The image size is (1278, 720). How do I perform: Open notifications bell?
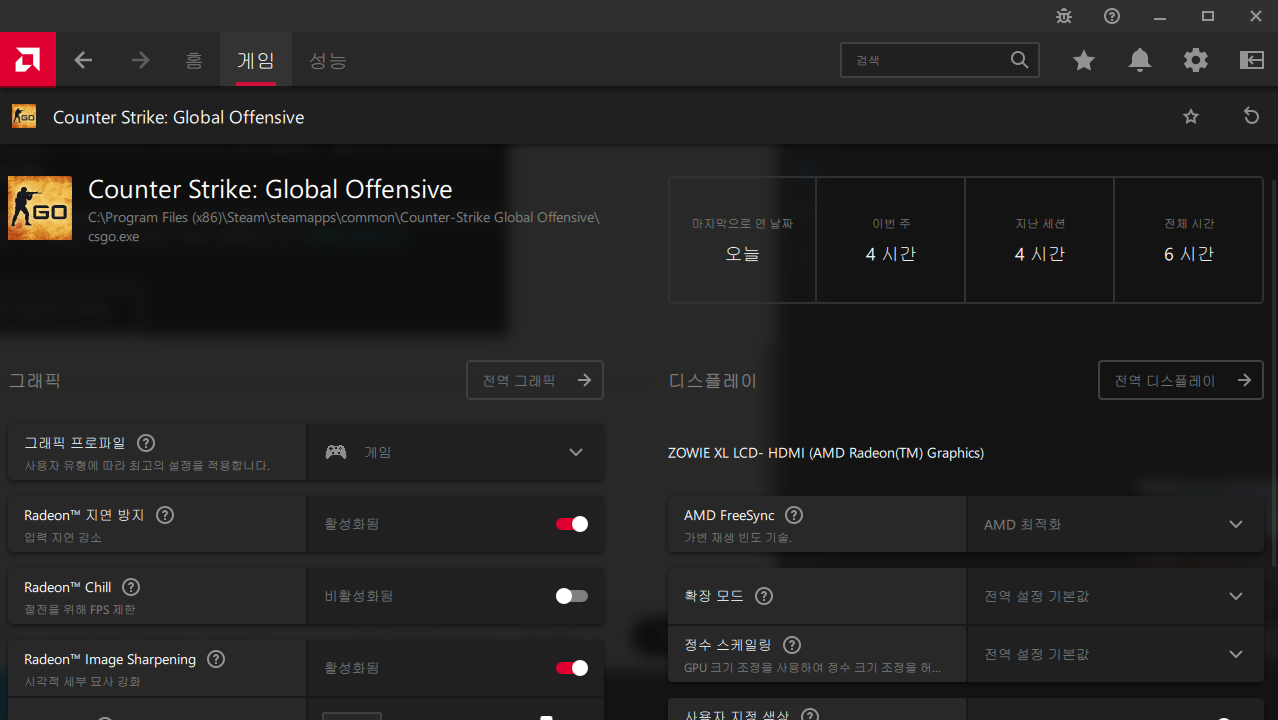tap(1140, 60)
